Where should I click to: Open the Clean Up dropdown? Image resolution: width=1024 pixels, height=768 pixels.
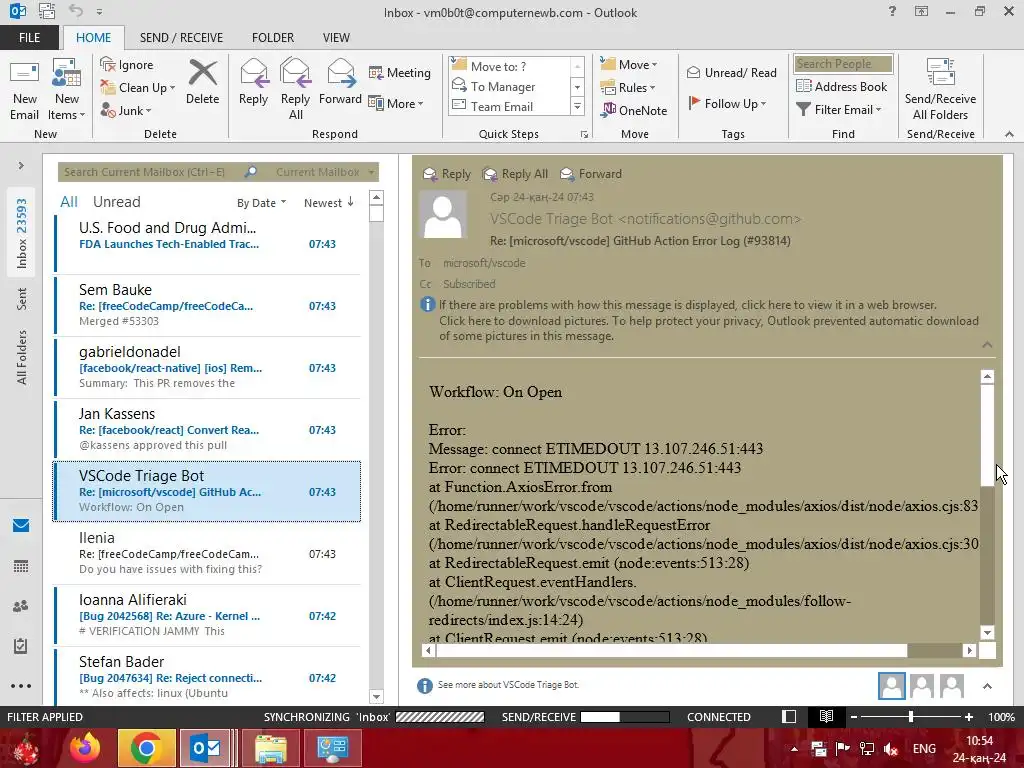pyautogui.click(x=138, y=88)
